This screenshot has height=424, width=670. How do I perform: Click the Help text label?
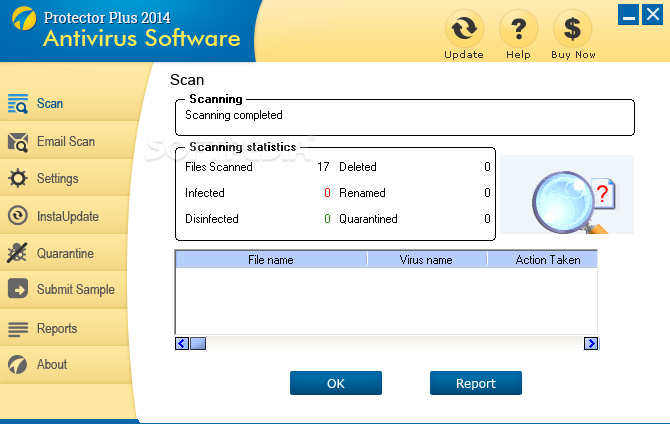[x=518, y=55]
